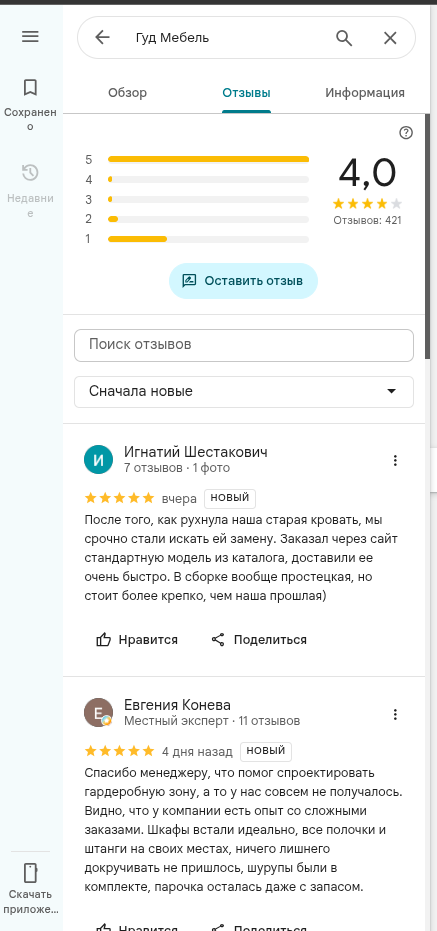Click five-star rating on Игнатий's review

click(x=119, y=498)
